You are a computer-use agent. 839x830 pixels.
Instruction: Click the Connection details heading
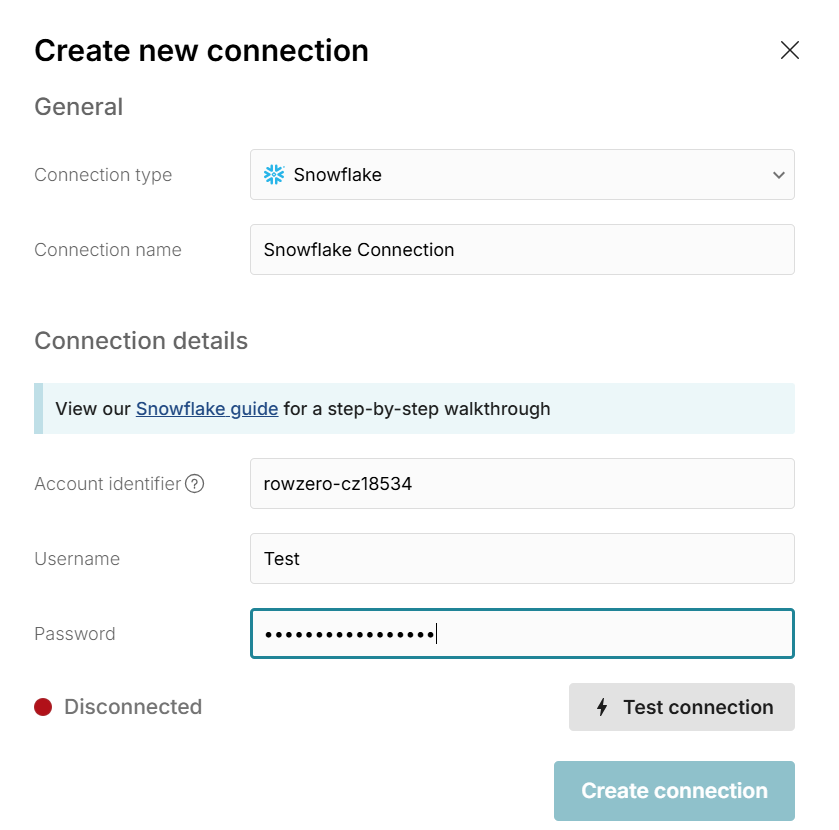(x=141, y=341)
